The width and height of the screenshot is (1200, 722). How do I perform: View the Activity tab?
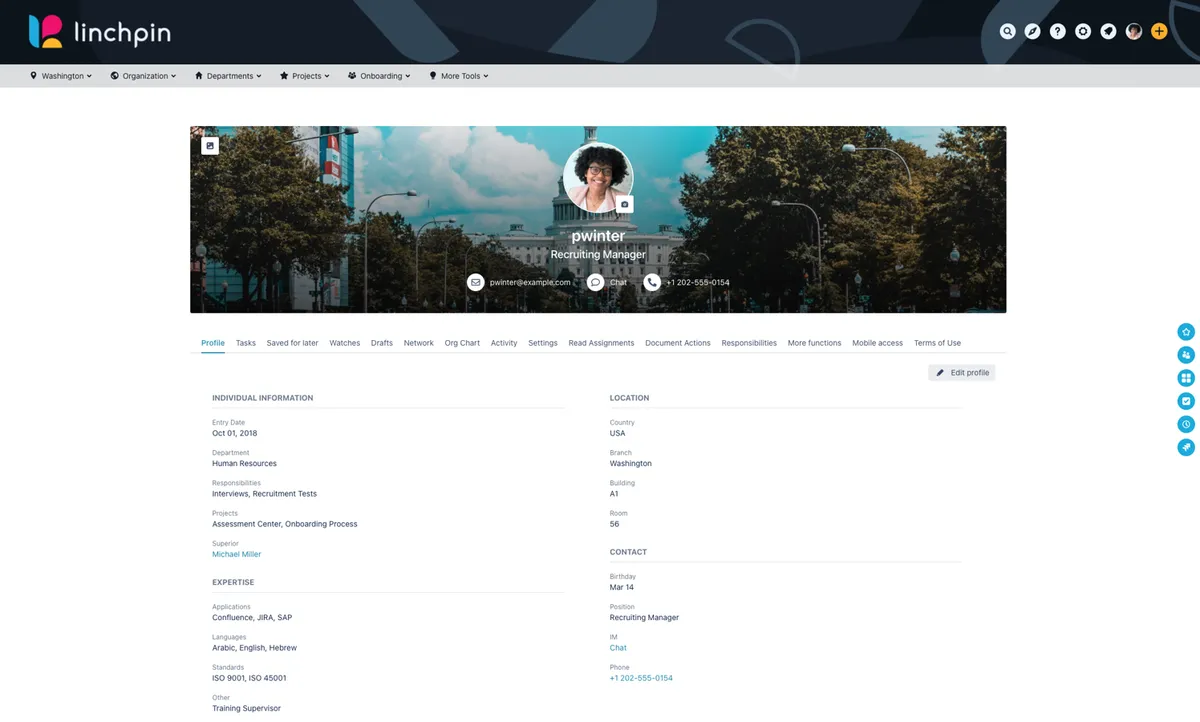click(504, 343)
